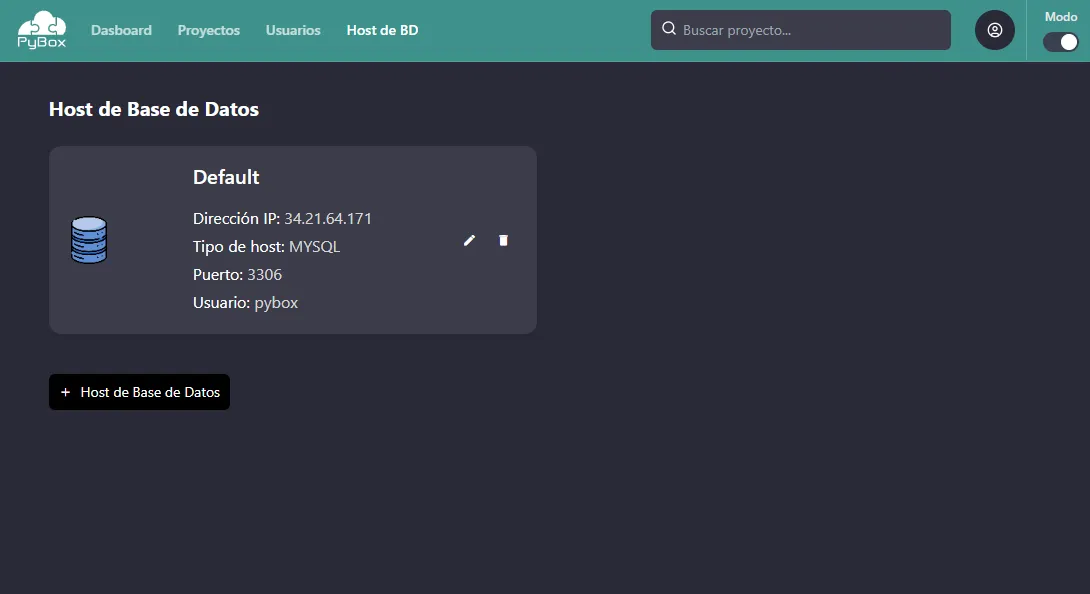Add a new Host de Base de Datos
Viewport: 1090px width, 594px height.
point(139,392)
